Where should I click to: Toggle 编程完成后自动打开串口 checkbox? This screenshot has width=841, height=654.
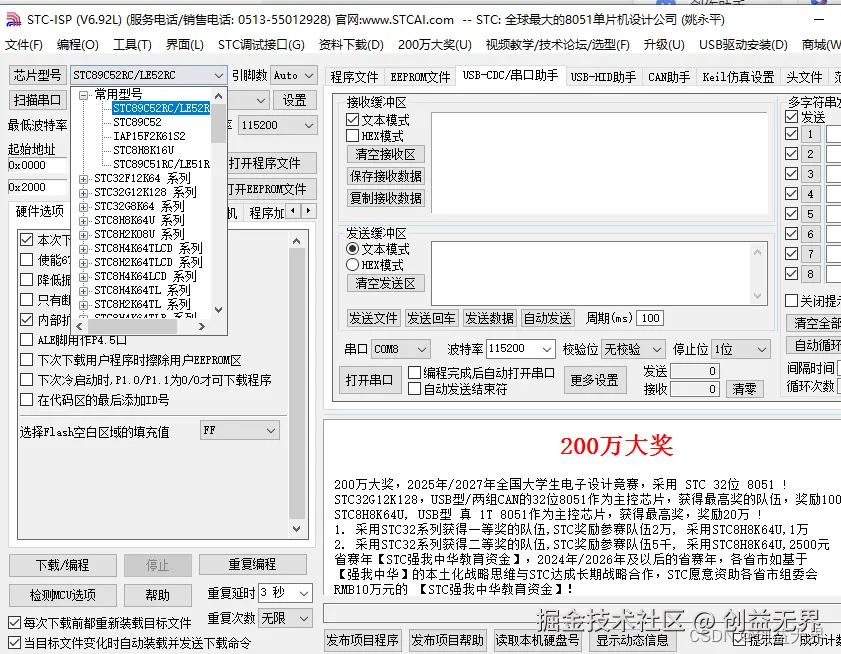point(414,372)
